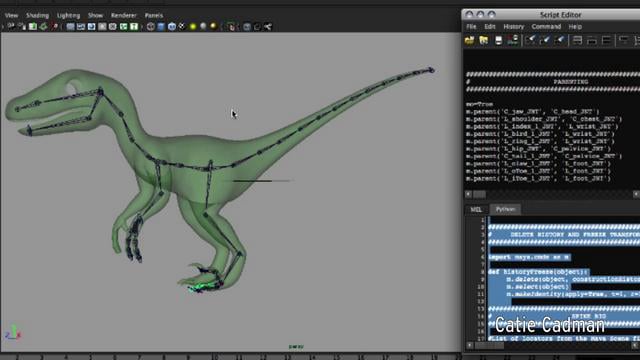The image size is (640, 360).
Task: Toggle the Gate Mask display
Action: [102, 27]
